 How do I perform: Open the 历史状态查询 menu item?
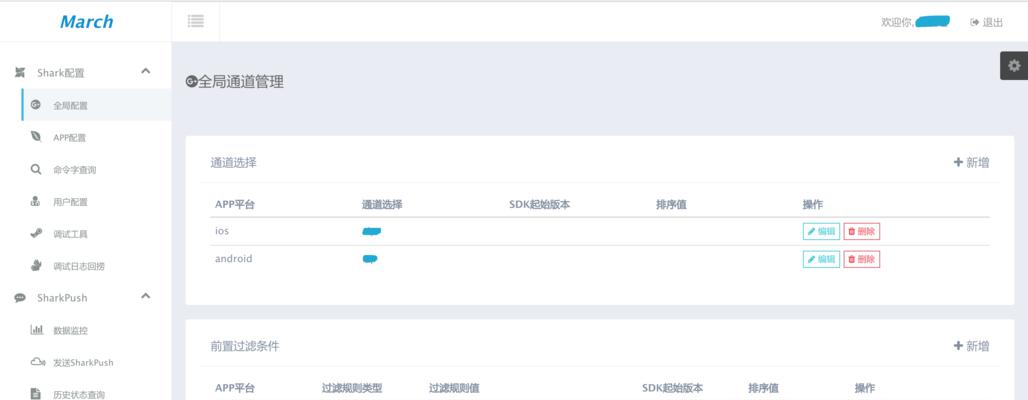click(79, 395)
